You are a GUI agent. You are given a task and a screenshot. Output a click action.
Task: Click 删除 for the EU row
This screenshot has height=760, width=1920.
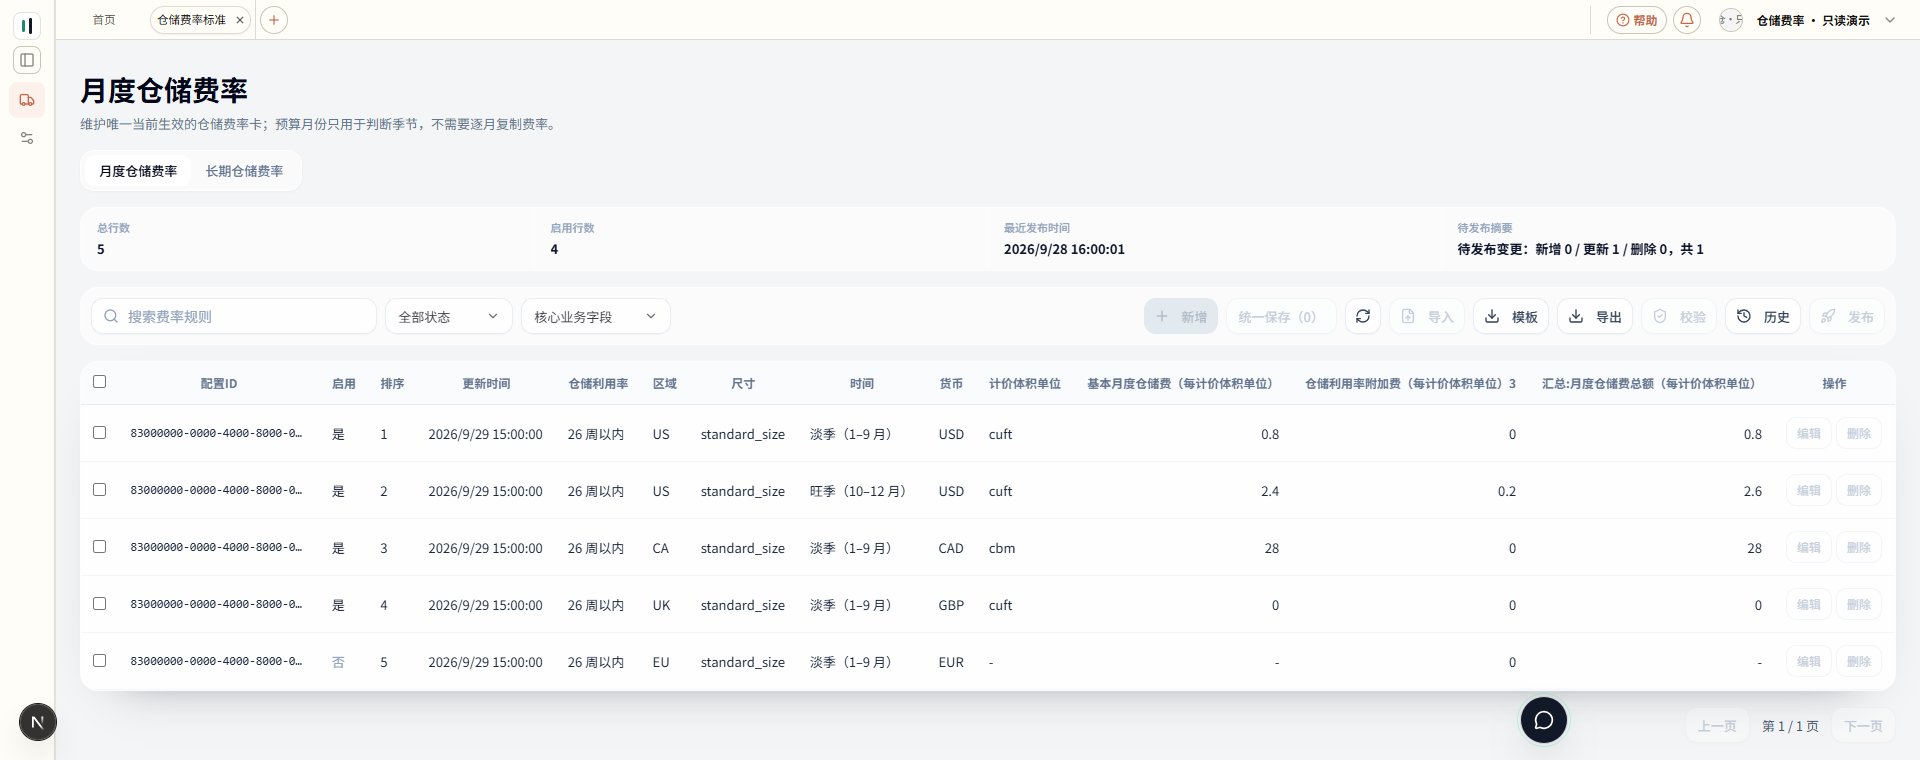1858,661
